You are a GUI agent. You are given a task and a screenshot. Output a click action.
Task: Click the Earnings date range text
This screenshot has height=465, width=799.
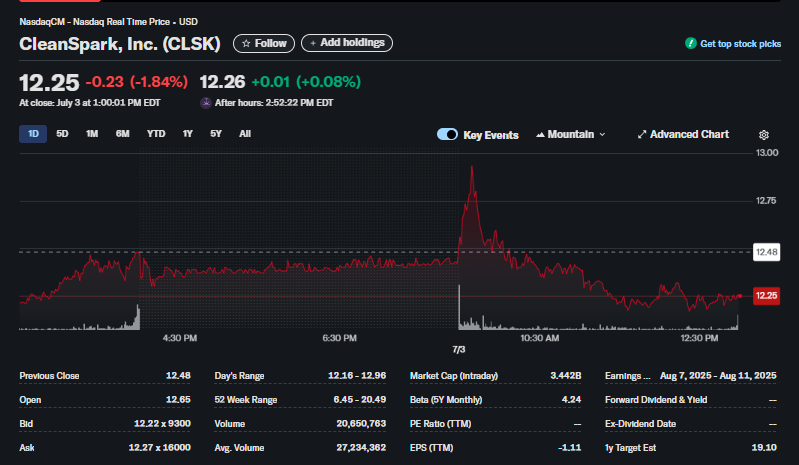click(x=718, y=376)
